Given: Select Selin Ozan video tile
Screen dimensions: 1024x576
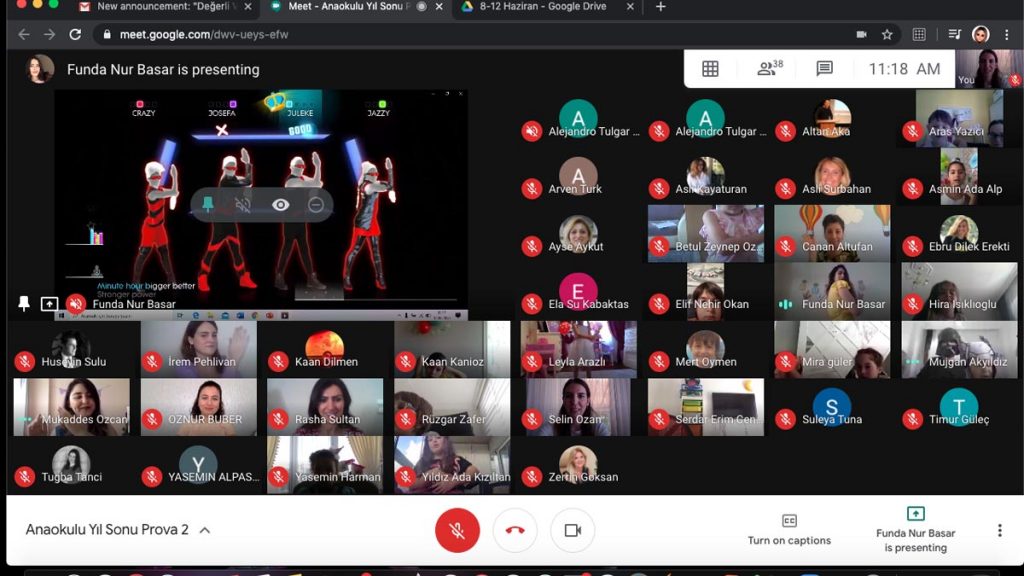Looking at the screenshot, I should tap(579, 407).
